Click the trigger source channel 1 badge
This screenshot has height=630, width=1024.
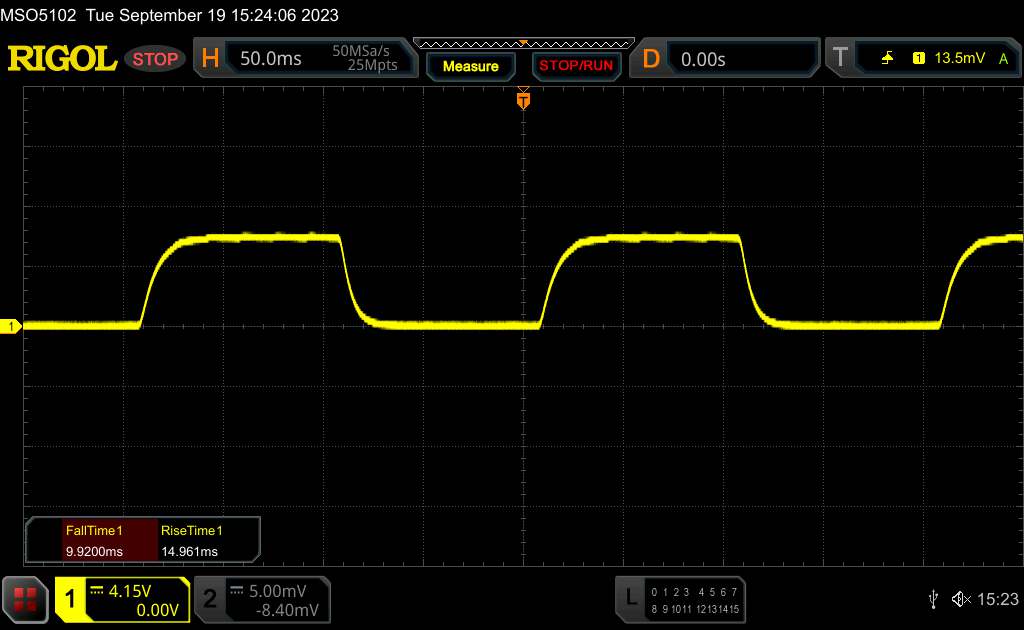(918, 58)
